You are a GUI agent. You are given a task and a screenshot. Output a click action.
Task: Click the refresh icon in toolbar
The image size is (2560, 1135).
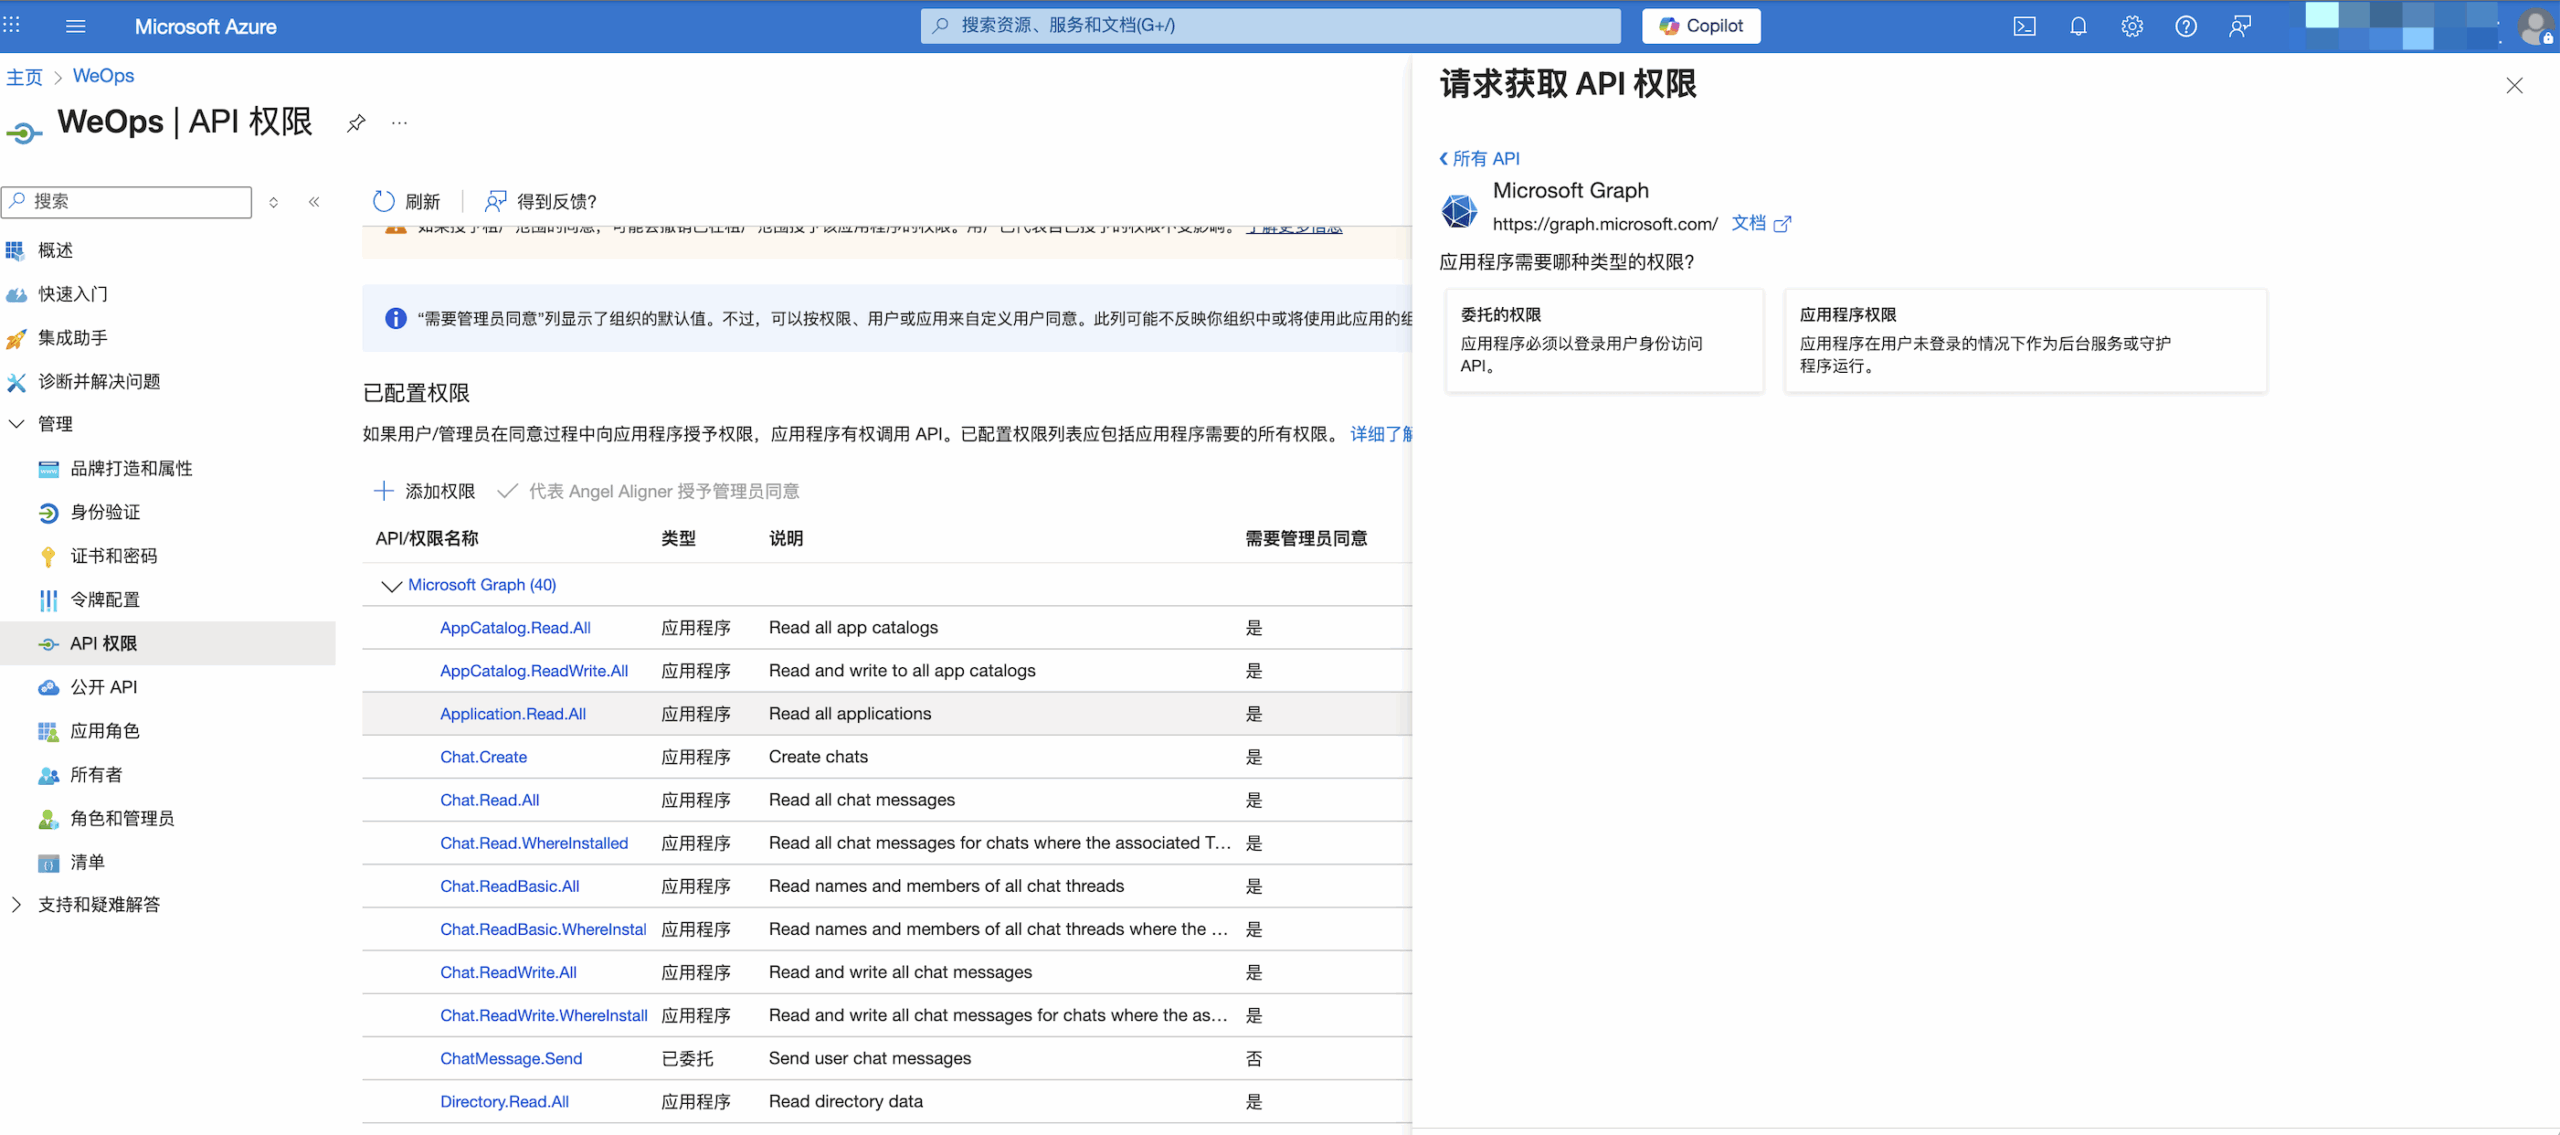pyautogui.click(x=384, y=201)
